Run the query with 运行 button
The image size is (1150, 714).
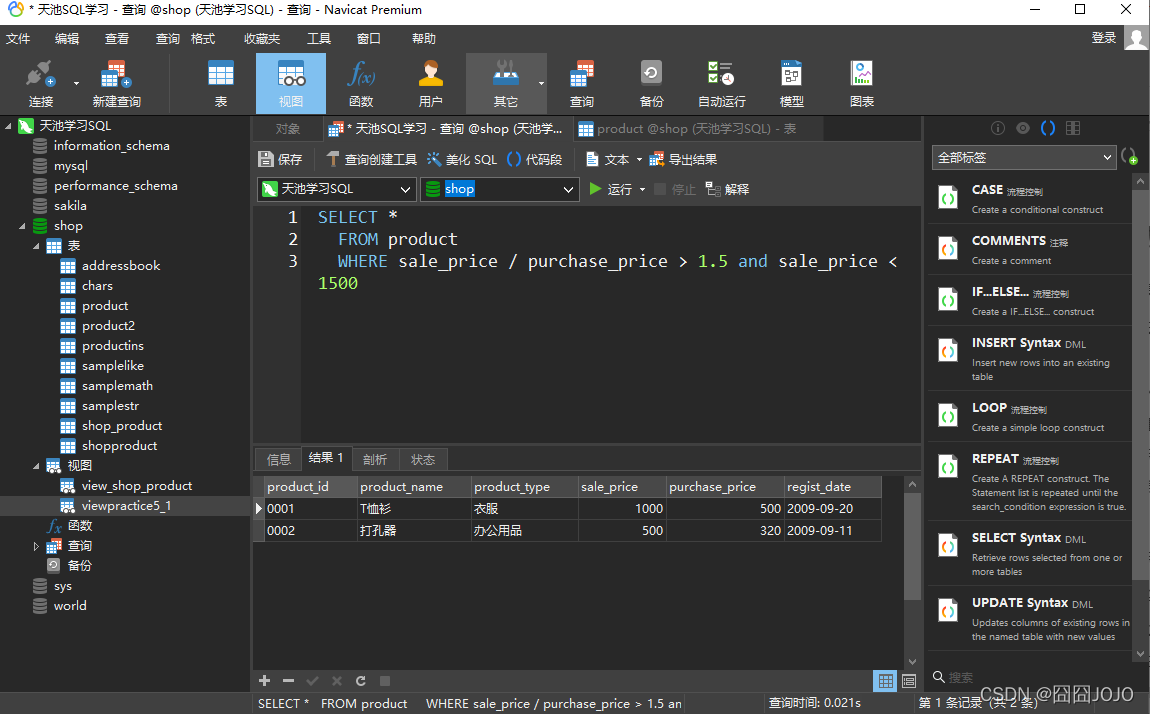tap(611, 189)
